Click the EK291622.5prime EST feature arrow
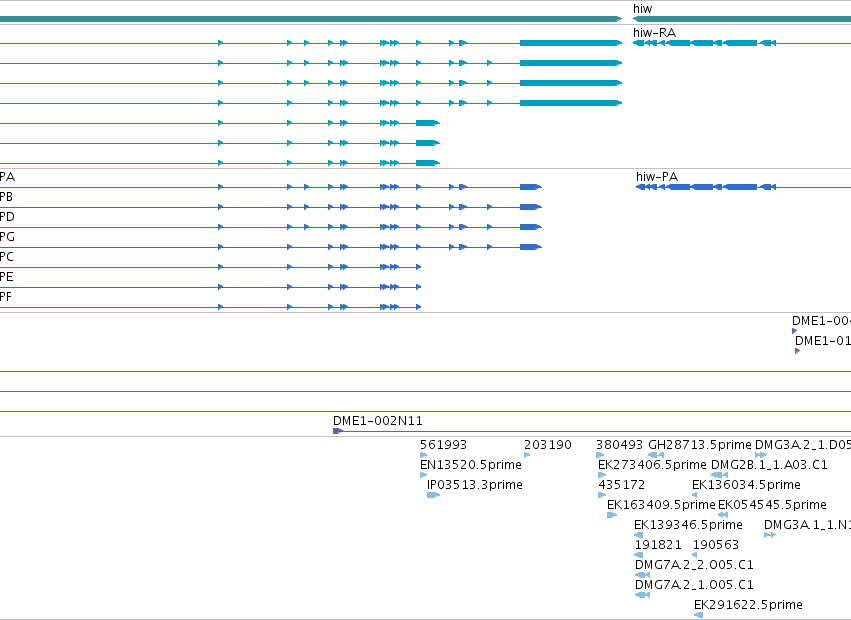Image resolution: width=851 pixels, height=620 pixels. click(698, 615)
